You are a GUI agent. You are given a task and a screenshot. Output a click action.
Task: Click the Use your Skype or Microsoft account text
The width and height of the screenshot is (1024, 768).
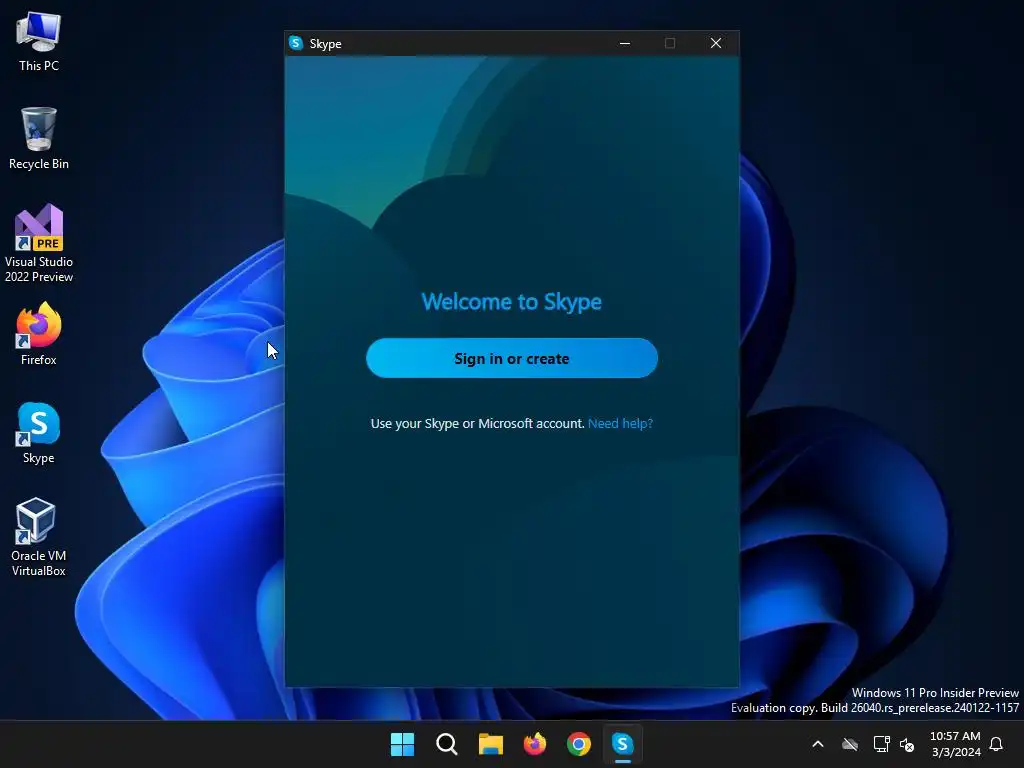pos(477,423)
